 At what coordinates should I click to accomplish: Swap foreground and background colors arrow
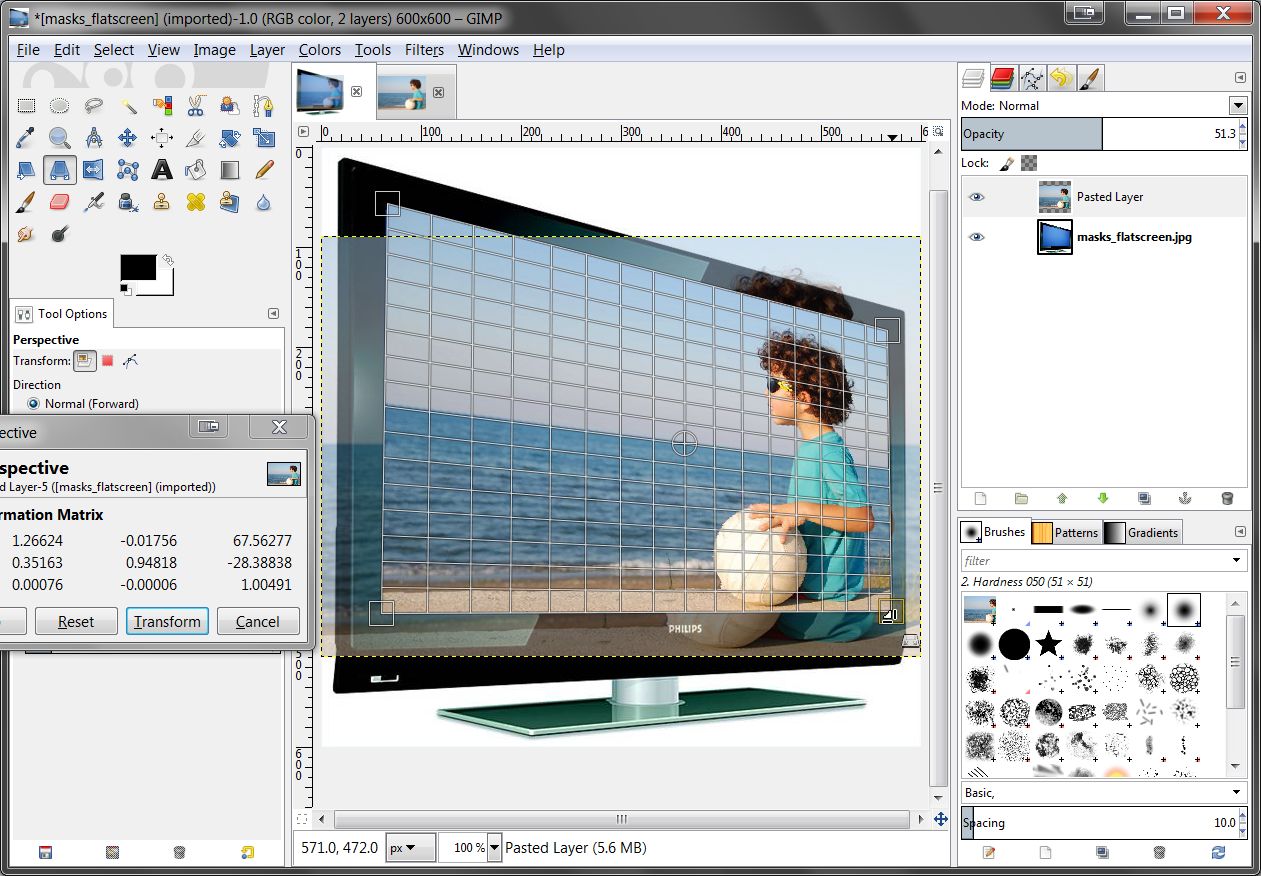[168, 260]
